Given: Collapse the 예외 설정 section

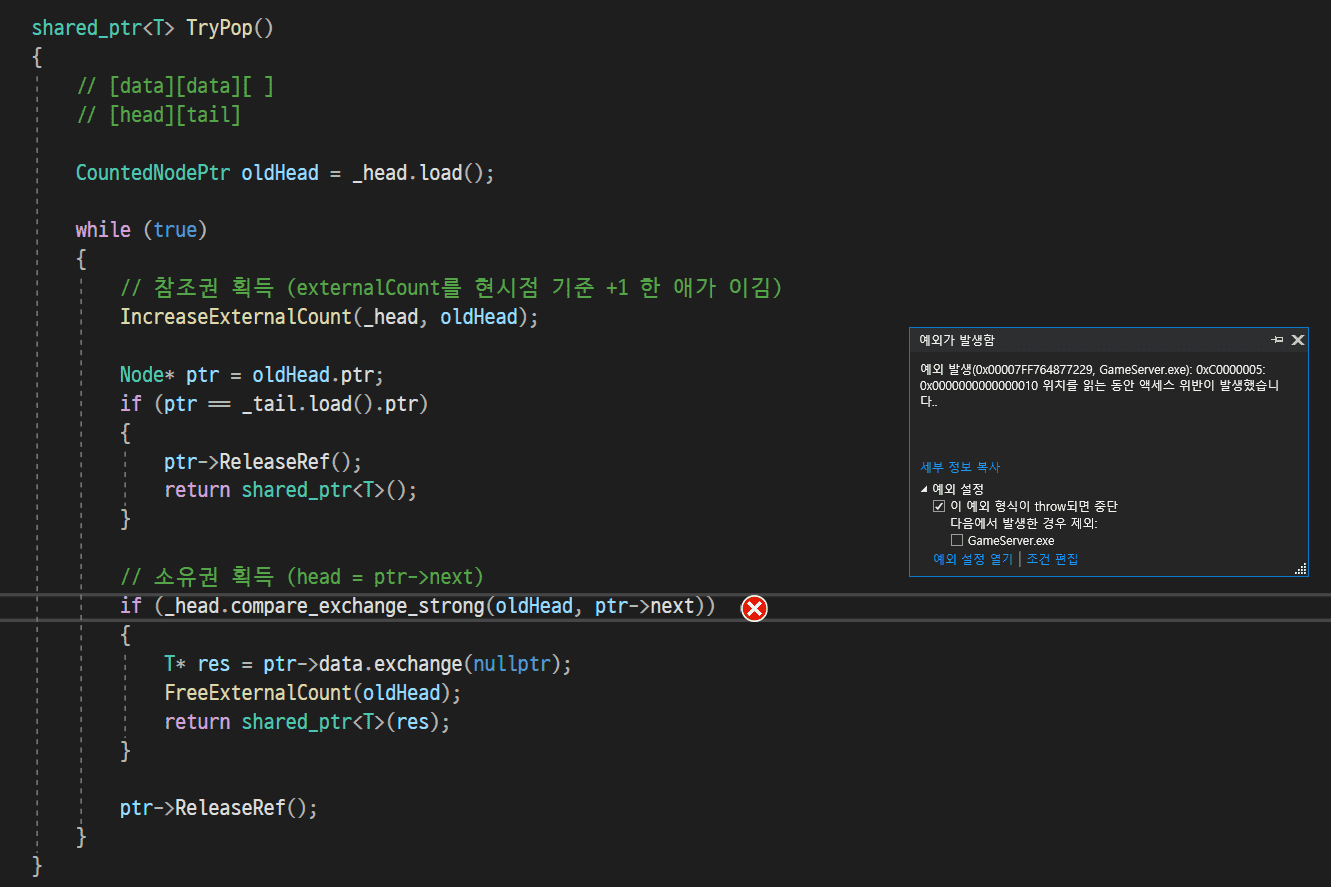Looking at the screenshot, I should pos(924,489).
